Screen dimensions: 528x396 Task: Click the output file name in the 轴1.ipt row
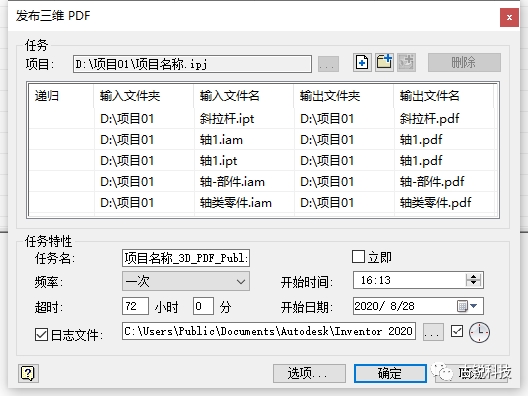444,161
